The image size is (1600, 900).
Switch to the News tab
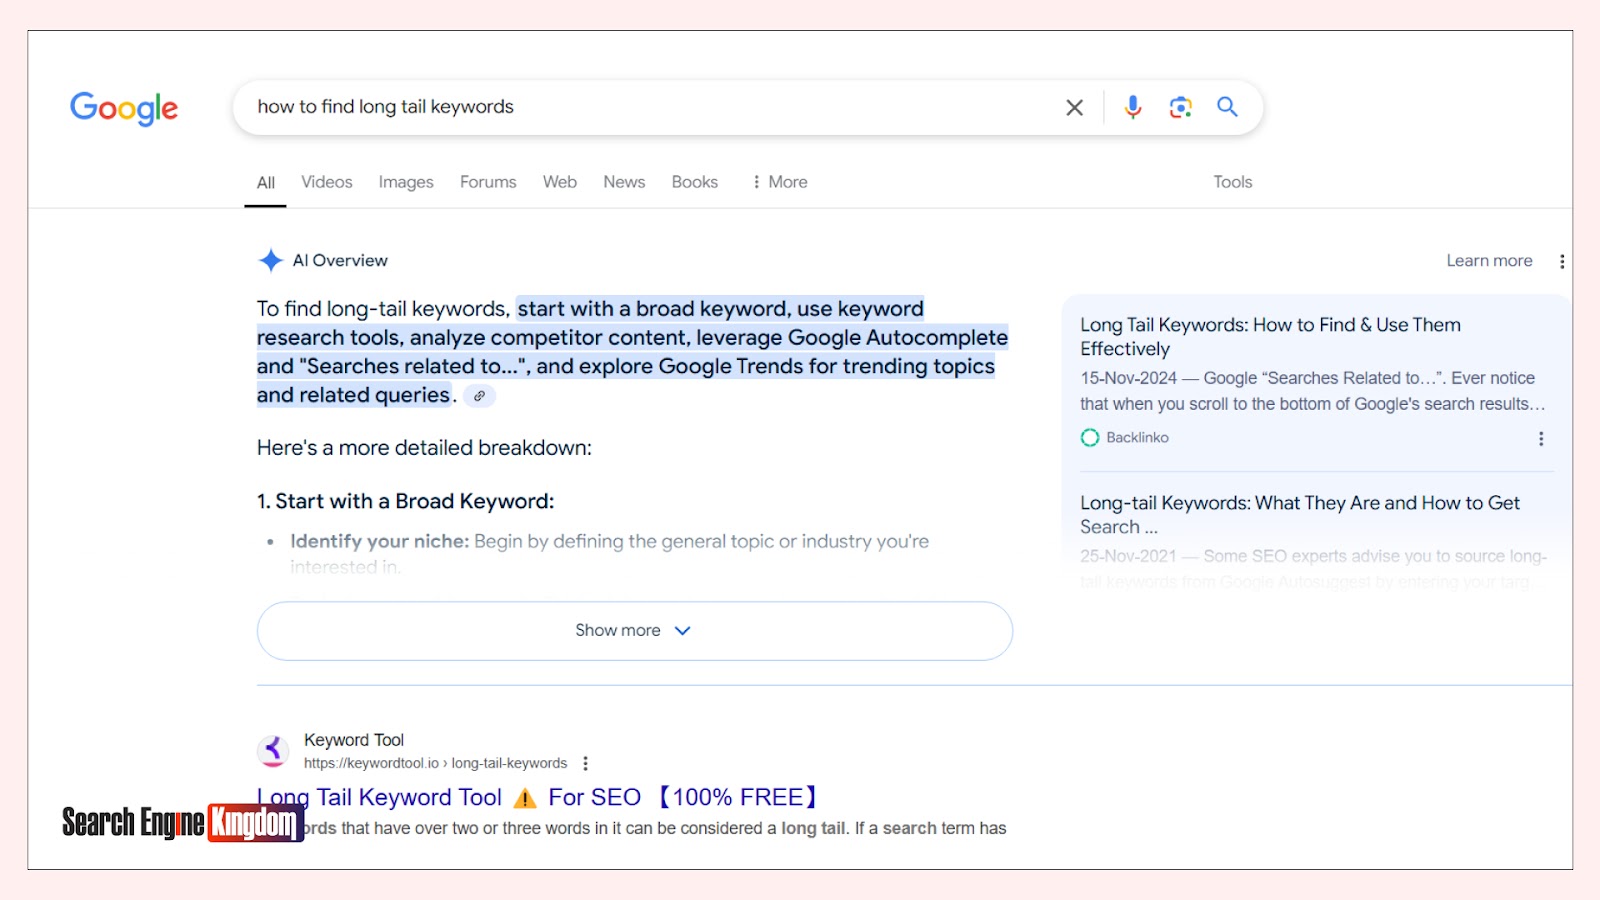click(624, 182)
